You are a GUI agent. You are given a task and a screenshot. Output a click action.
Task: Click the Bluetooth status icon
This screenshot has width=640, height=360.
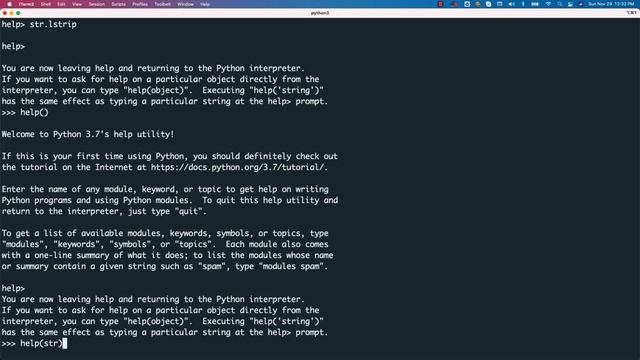[x=523, y=4]
